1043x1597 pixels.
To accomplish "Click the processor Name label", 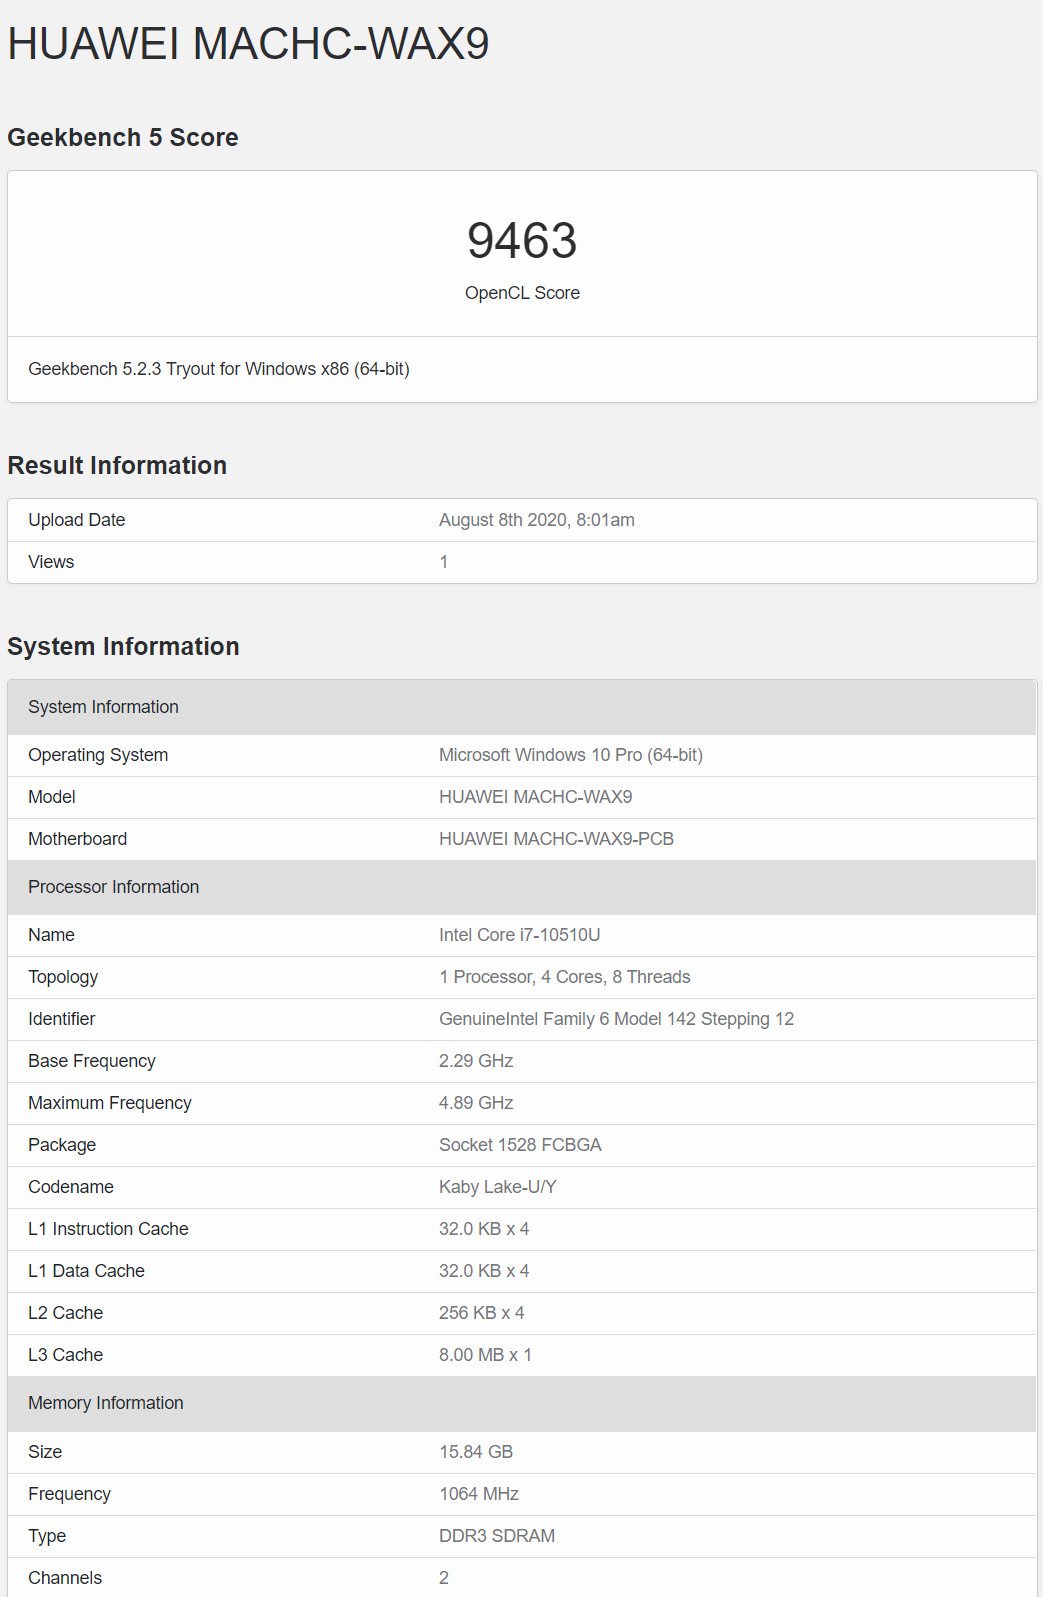I will (51, 935).
